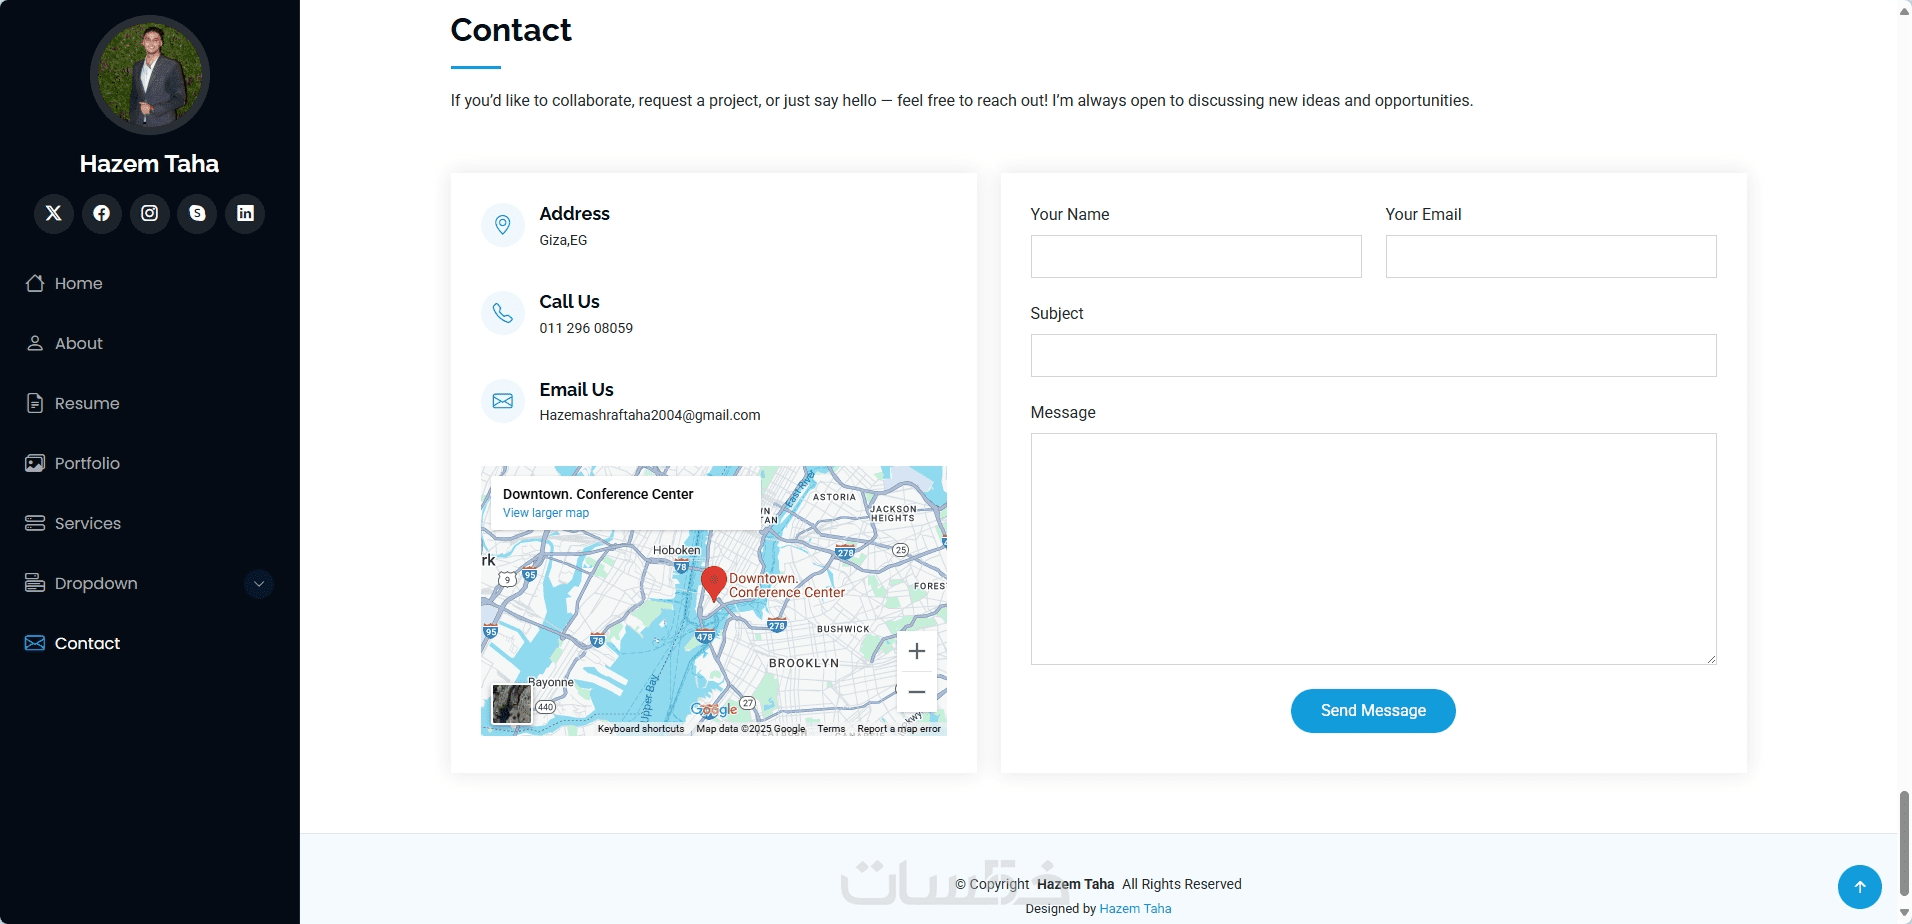This screenshot has width=1912, height=924.
Task: Open the Portfolio menu item
Action: [x=87, y=464]
